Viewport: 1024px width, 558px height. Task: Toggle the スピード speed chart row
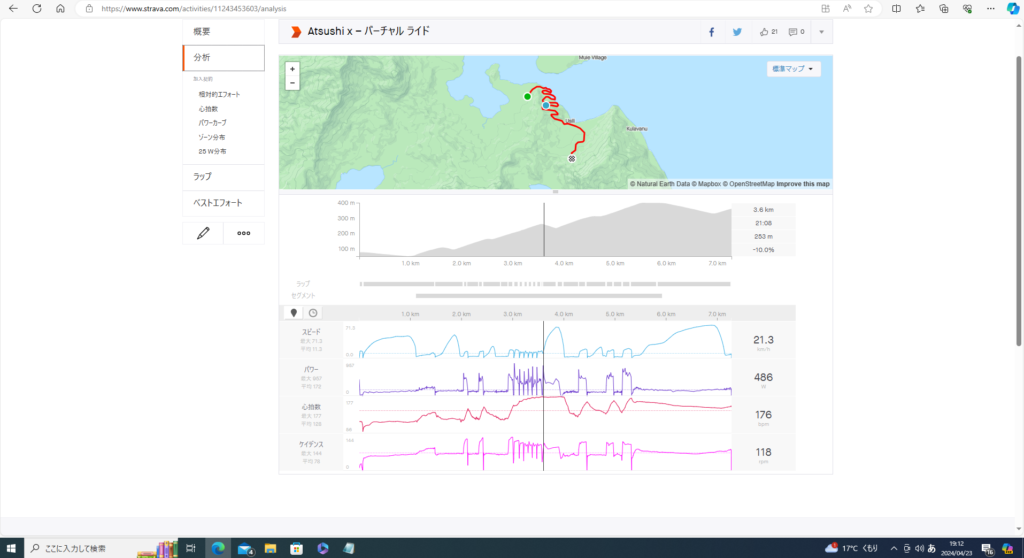pos(311,332)
